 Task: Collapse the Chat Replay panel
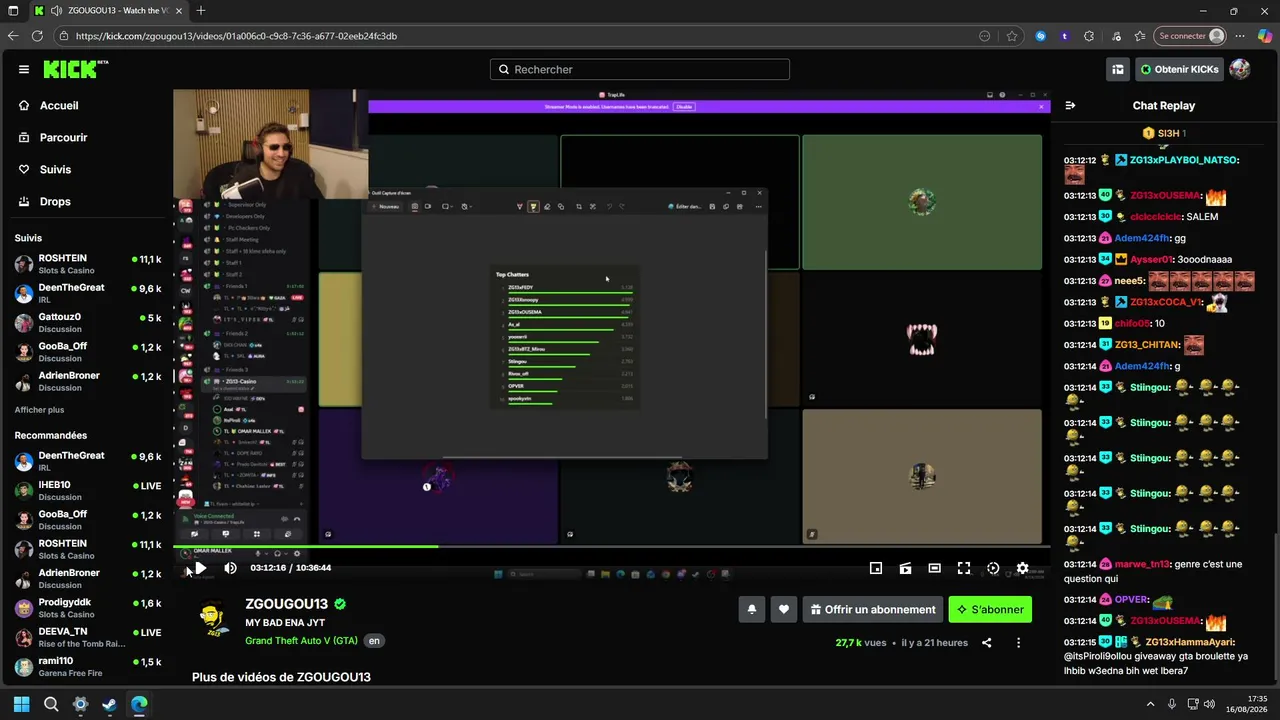point(1070,105)
